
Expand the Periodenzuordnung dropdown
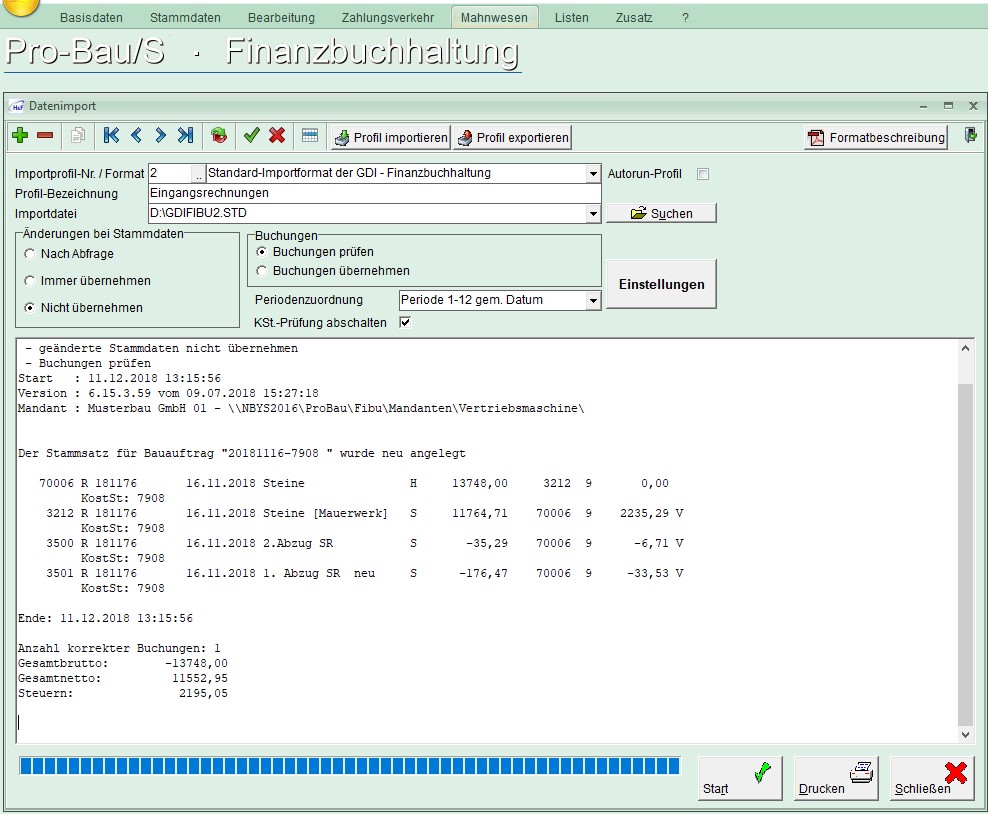(593, 301)
